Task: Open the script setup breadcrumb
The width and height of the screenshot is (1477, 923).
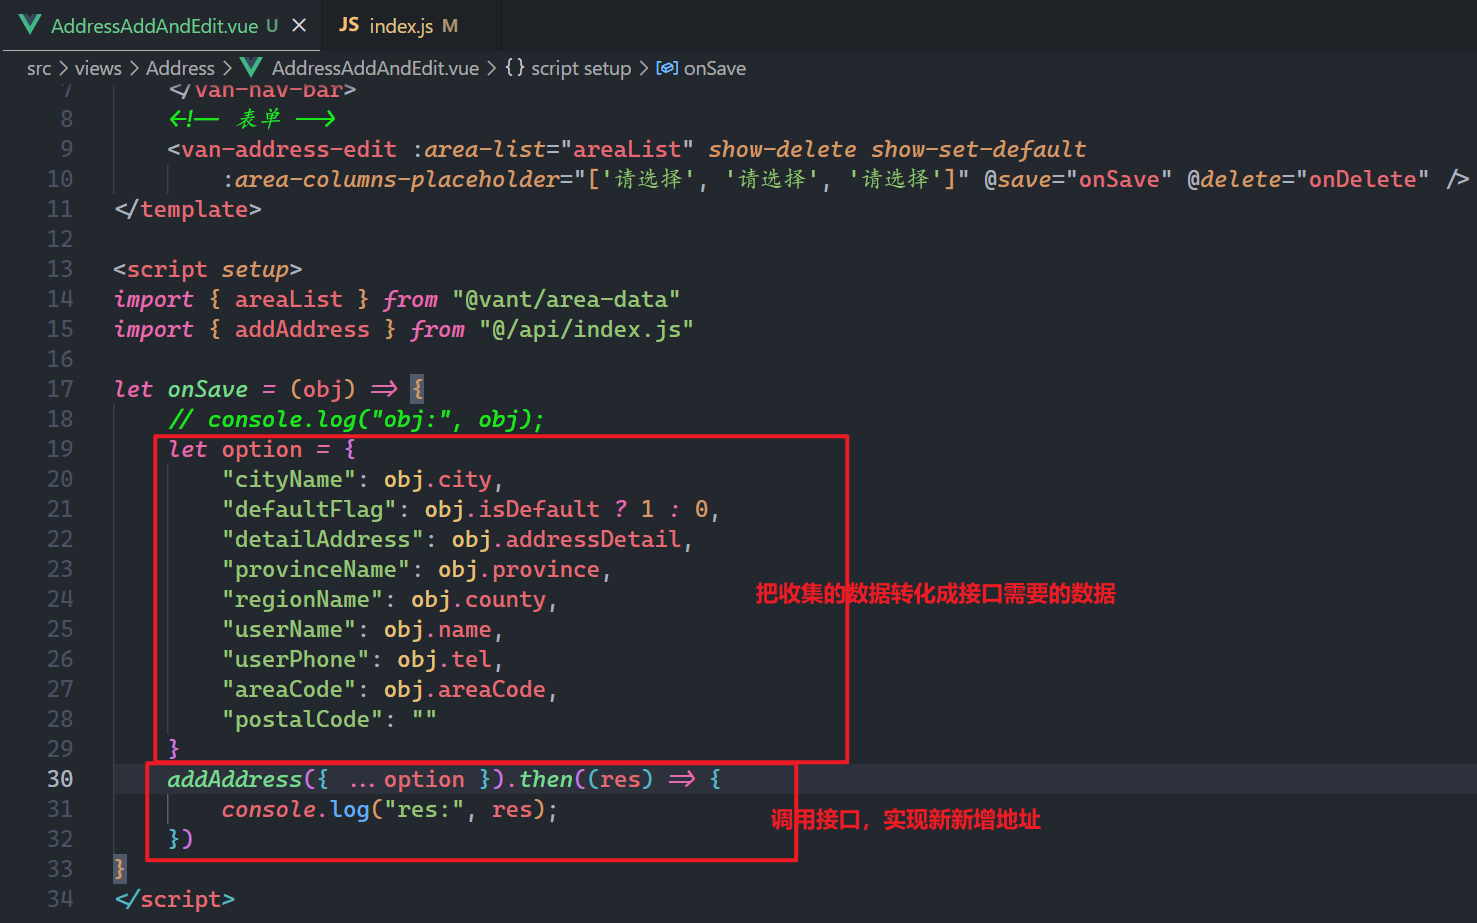Action: click(581, 68)
